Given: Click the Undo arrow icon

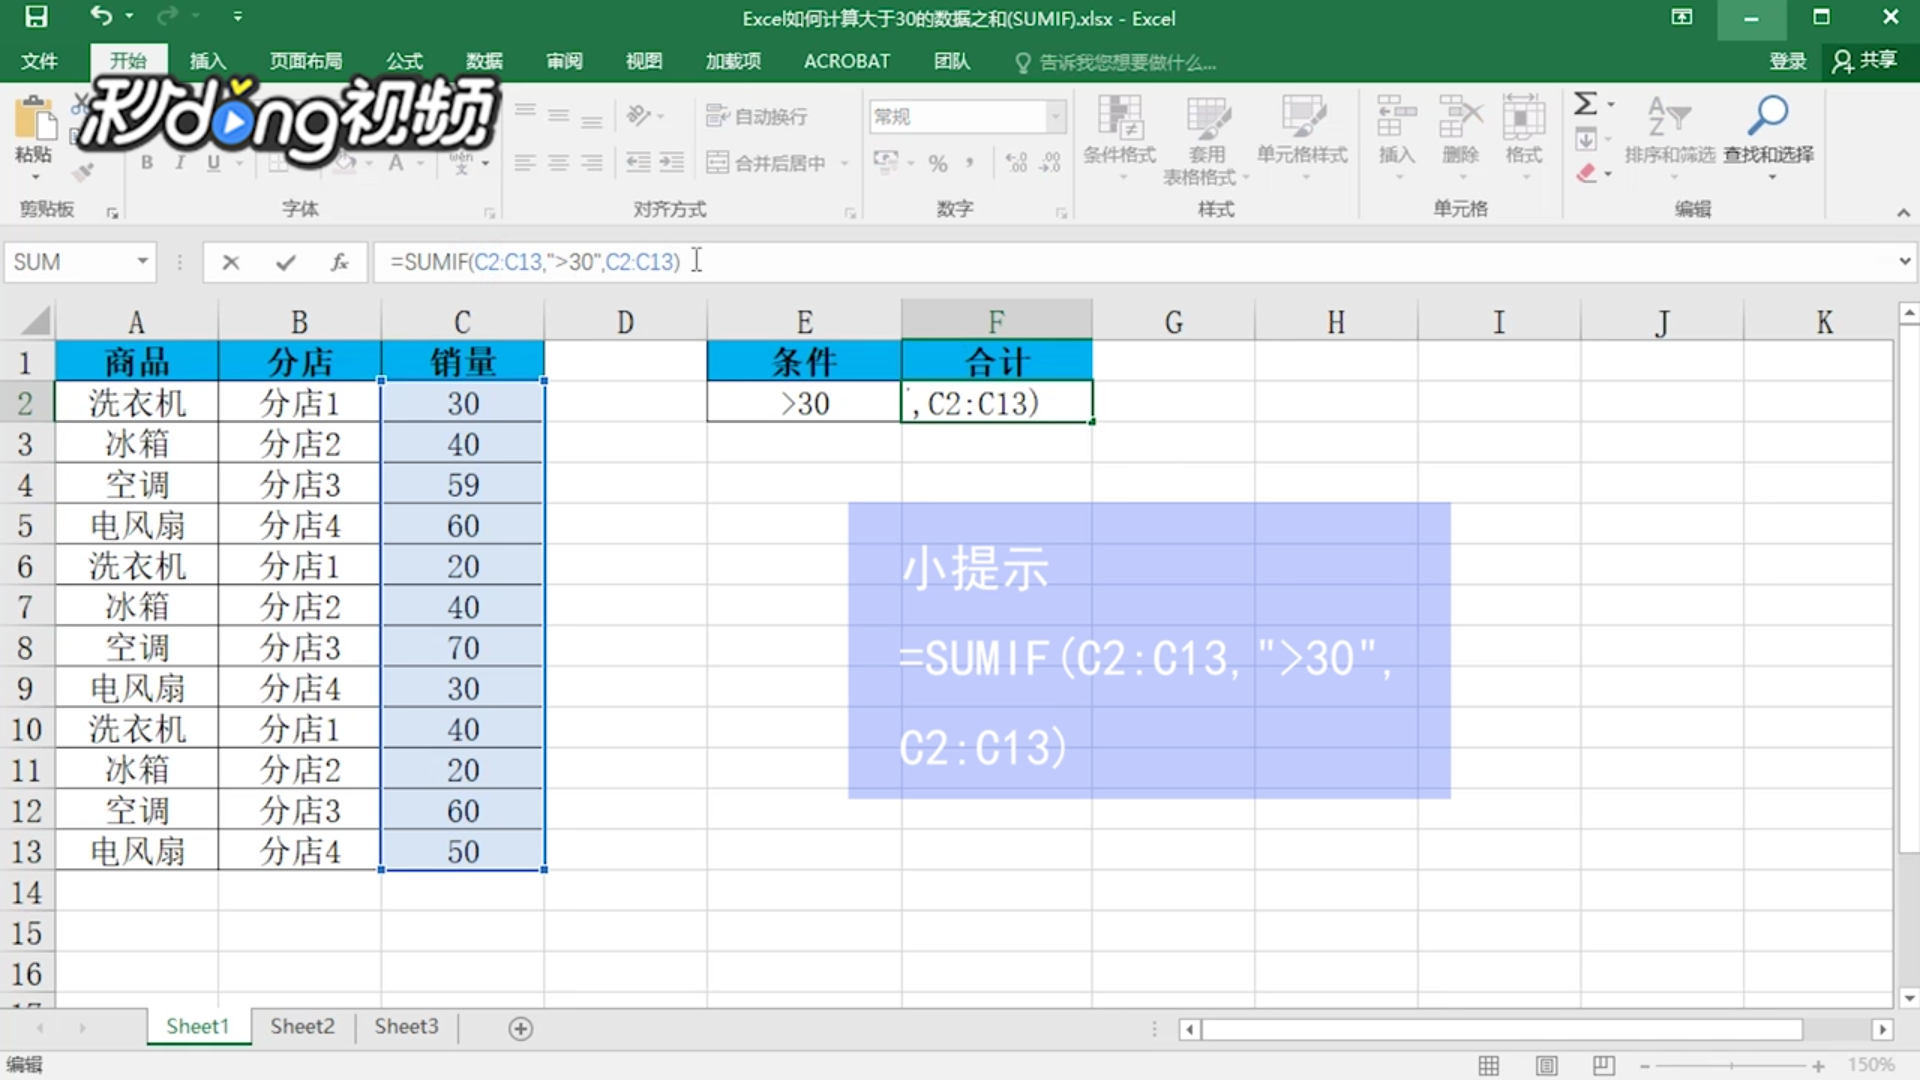Looking at the screenshot, I should coord(100,16).
